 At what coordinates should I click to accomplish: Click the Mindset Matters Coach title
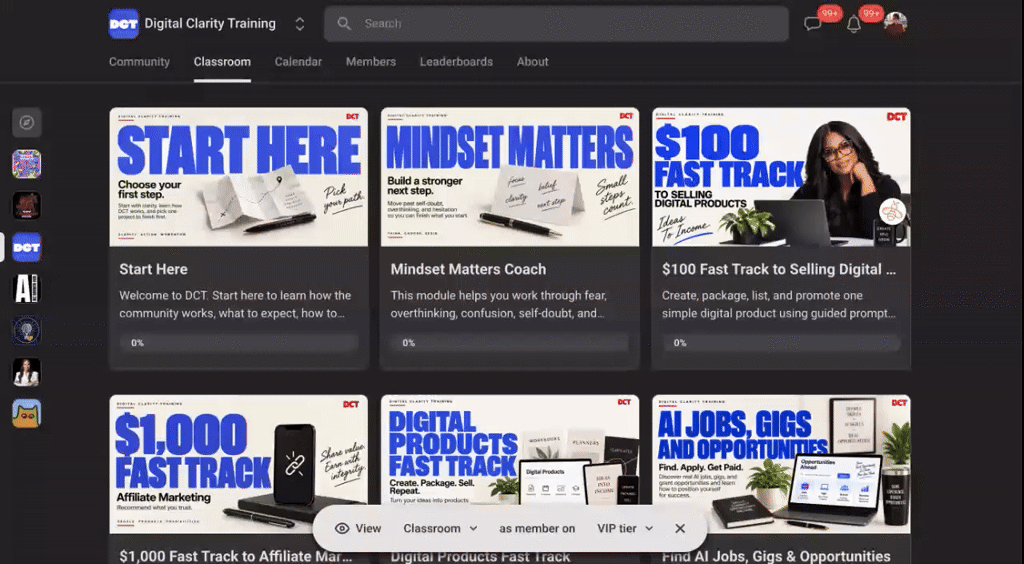pos(468,269)
